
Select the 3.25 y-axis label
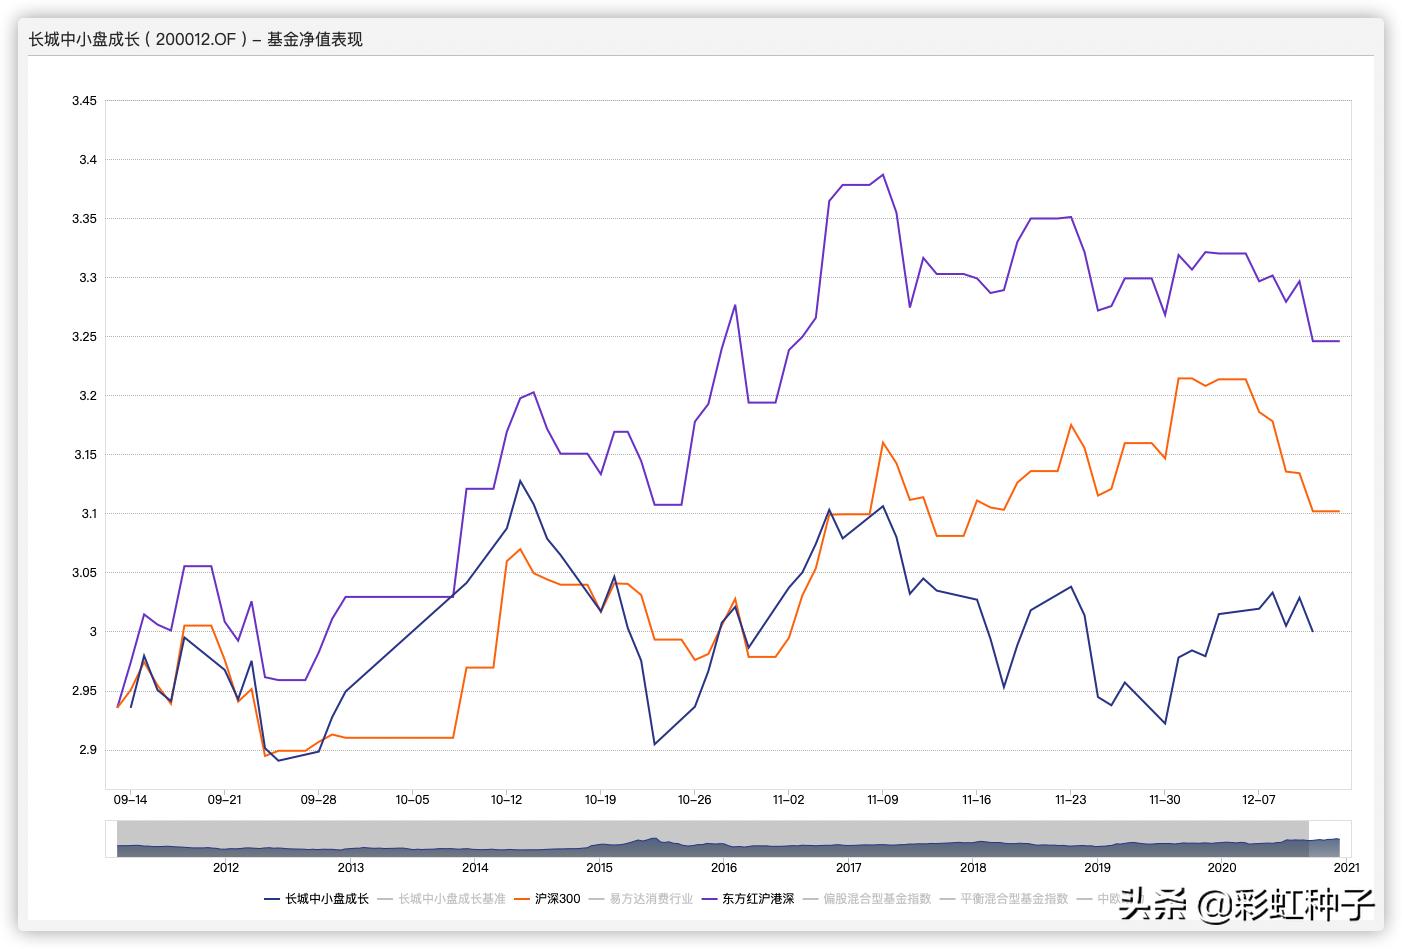click(84, 337)
